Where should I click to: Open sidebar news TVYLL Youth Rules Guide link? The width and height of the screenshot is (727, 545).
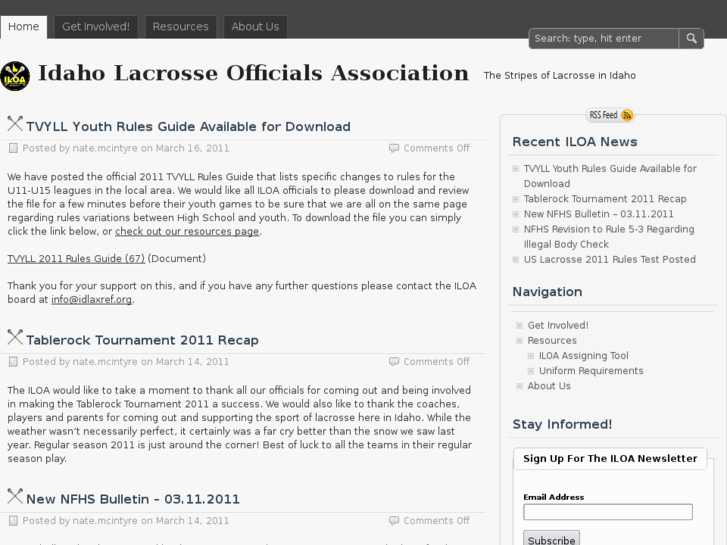click(x=610, y=176)
